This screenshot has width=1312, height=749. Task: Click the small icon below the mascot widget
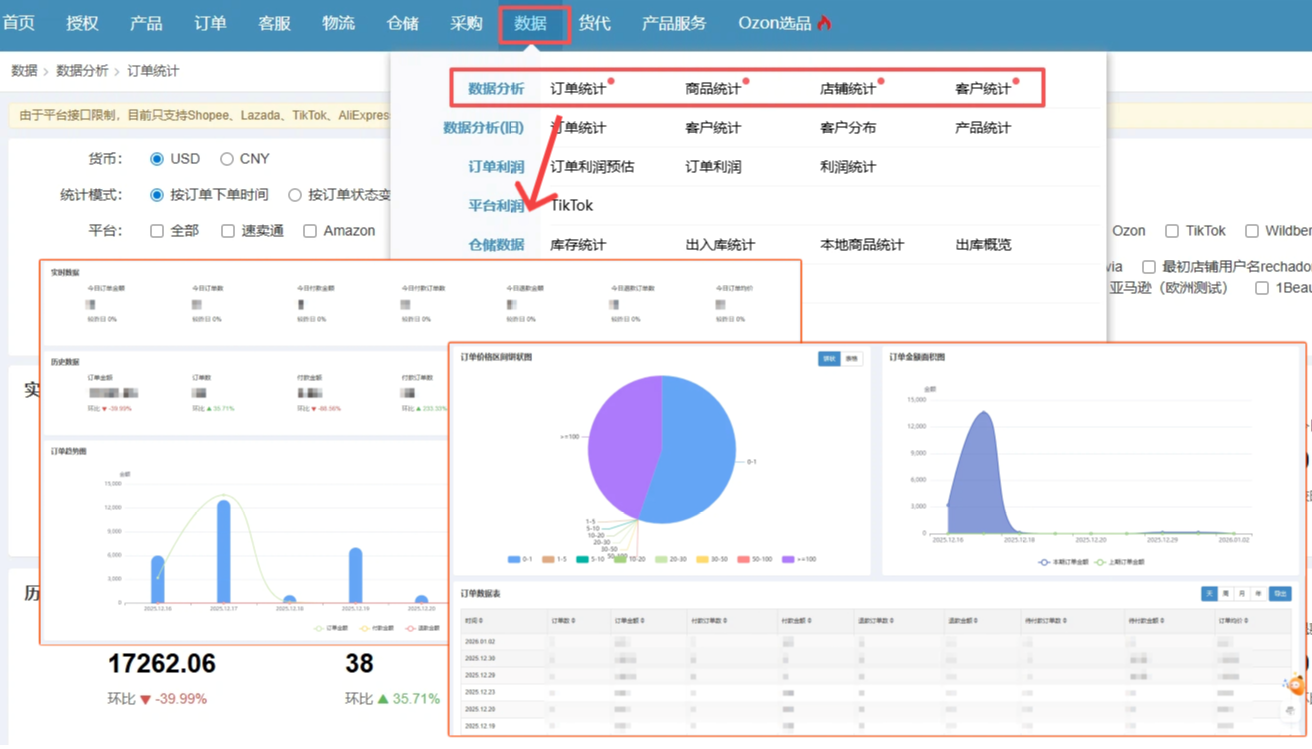1291,711
